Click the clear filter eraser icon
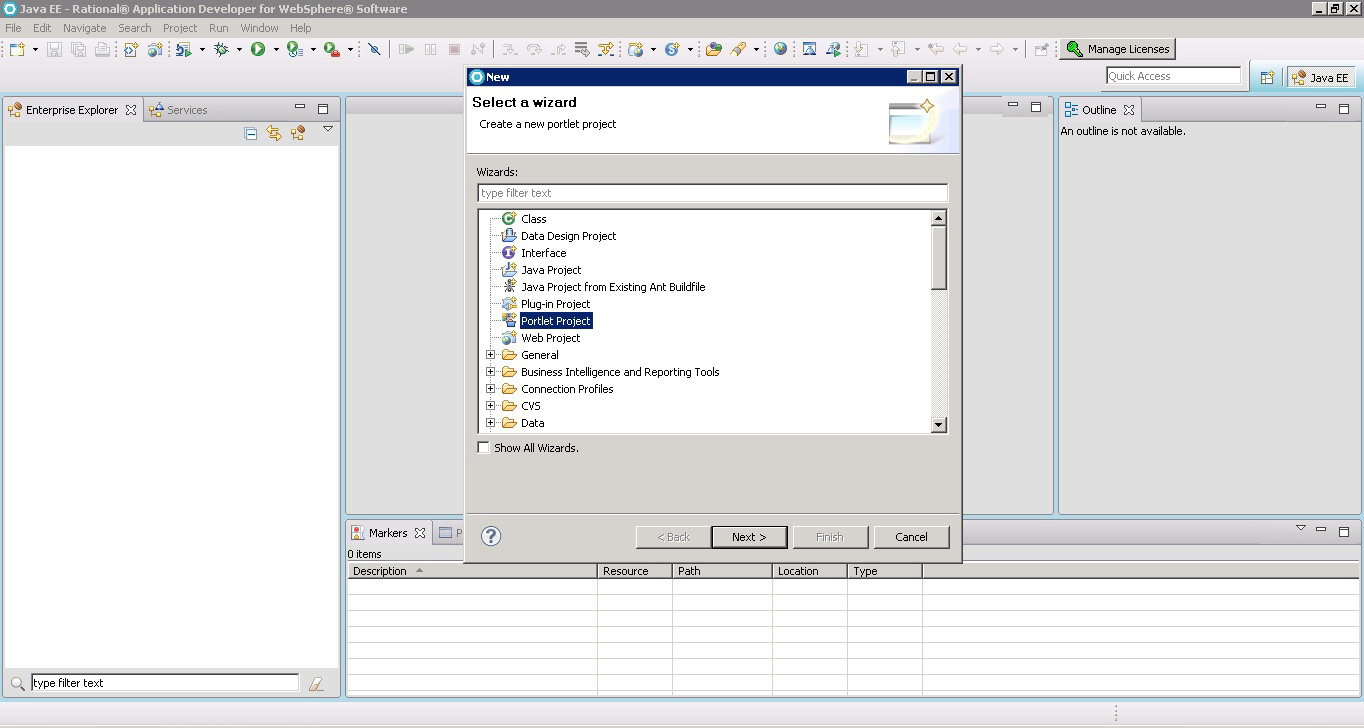1364x728 pixels. [x=316, y=684]
